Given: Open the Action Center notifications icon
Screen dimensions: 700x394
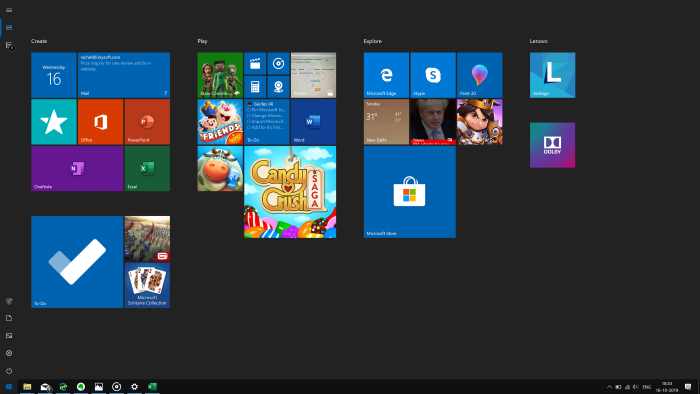Looking at the screenshot, I should tap(688, 386).
